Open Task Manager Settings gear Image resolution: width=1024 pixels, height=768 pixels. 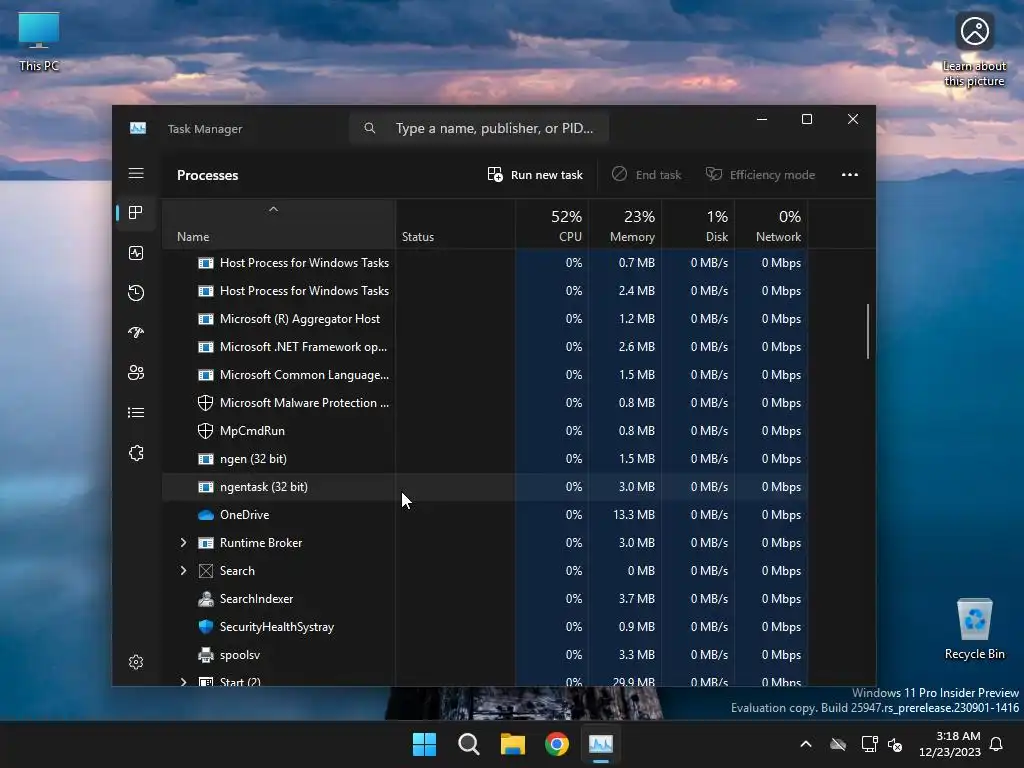point(136,662)
